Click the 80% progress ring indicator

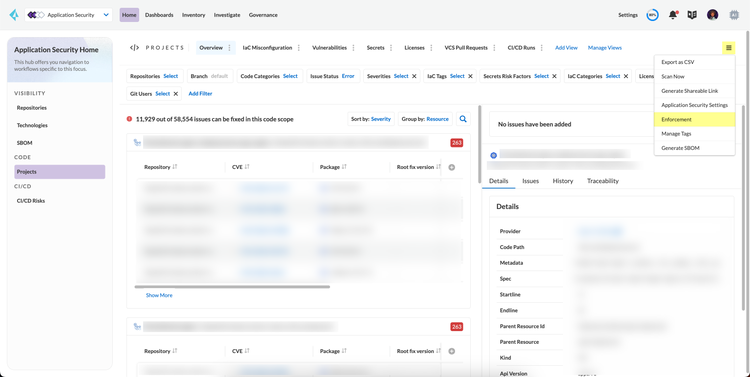pyautogui.click(x=652, y=15)
